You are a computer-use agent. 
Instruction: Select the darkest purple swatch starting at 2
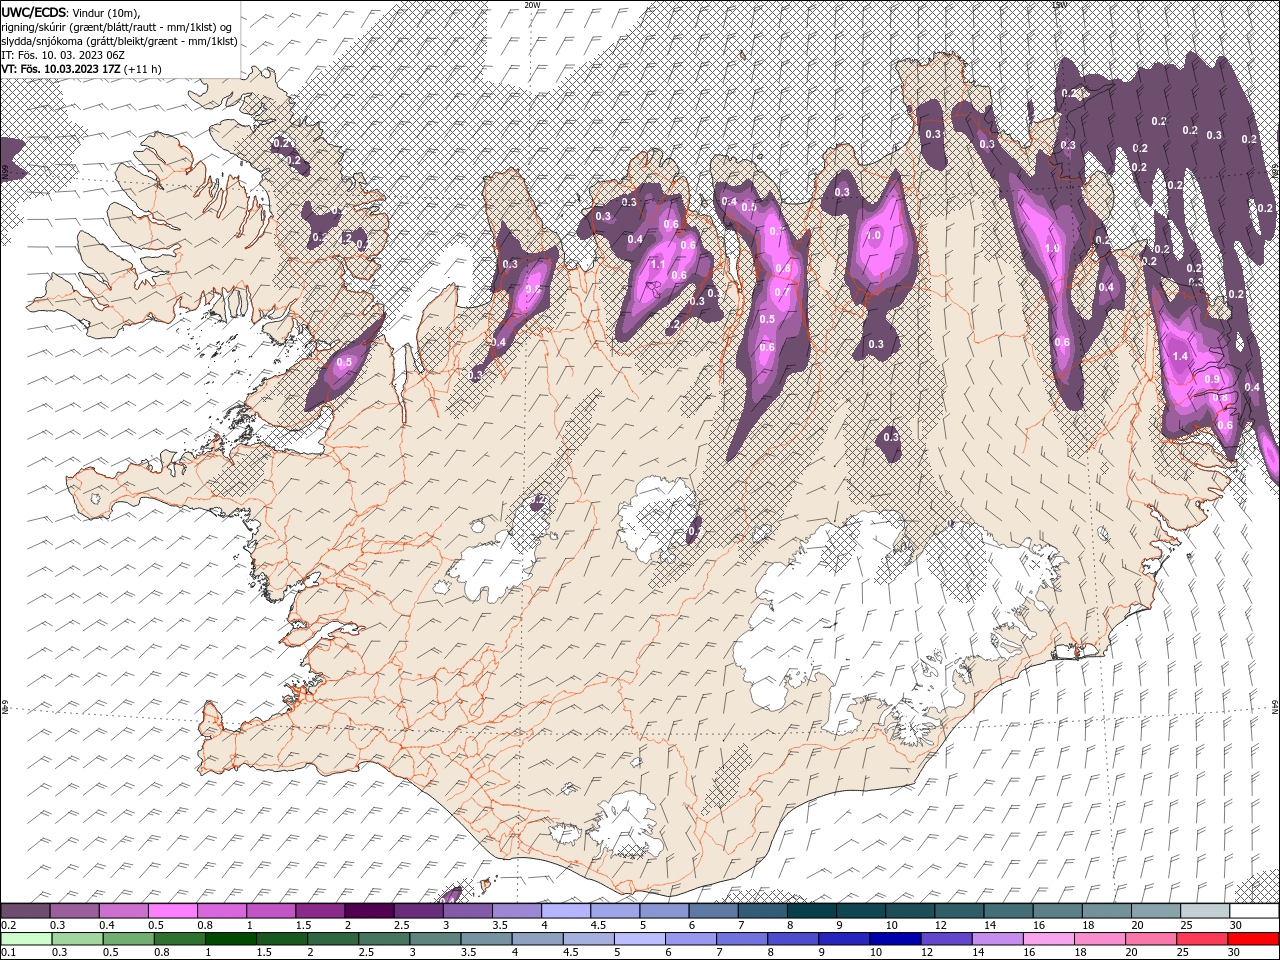coord(369,911)
